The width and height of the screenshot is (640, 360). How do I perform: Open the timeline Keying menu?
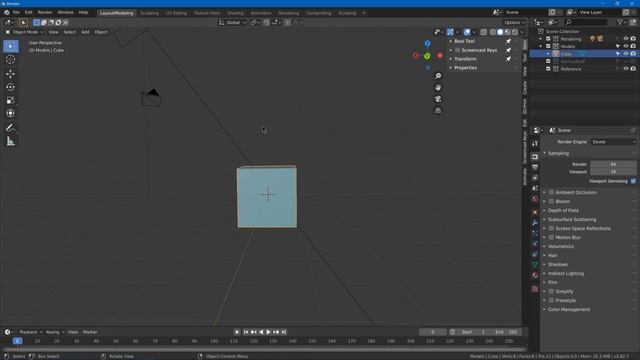click(55, 332)
